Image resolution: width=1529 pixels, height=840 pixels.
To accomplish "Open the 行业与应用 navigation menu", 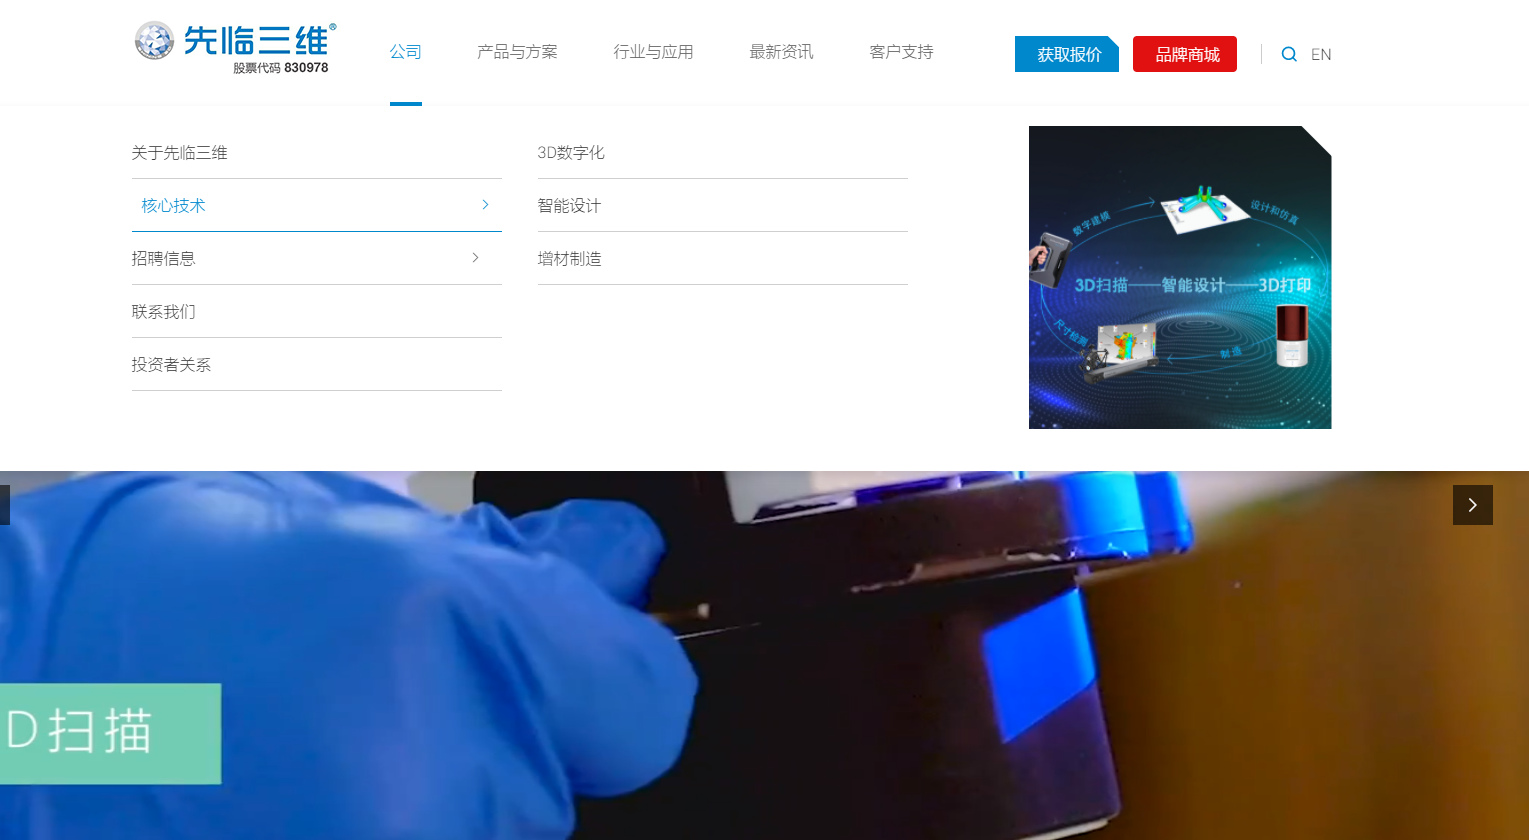I will [653, 51].
